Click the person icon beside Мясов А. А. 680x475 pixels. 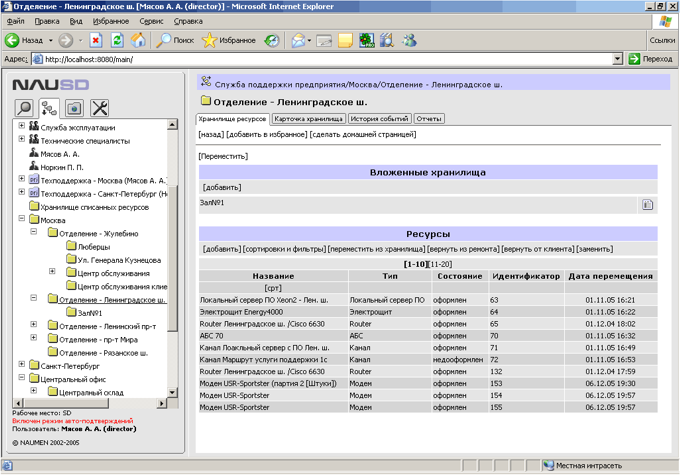(34, 153)
